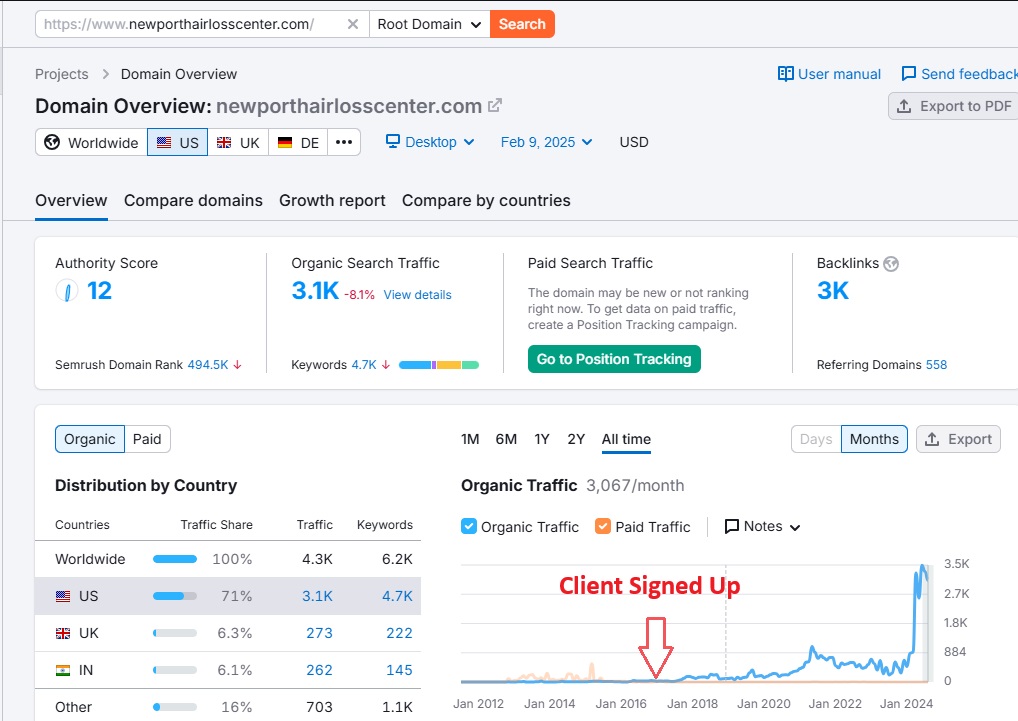Select the 1Y time range
Image resolution: width=1018 pixels, height=721 pixels.
(x=542, y=439)
